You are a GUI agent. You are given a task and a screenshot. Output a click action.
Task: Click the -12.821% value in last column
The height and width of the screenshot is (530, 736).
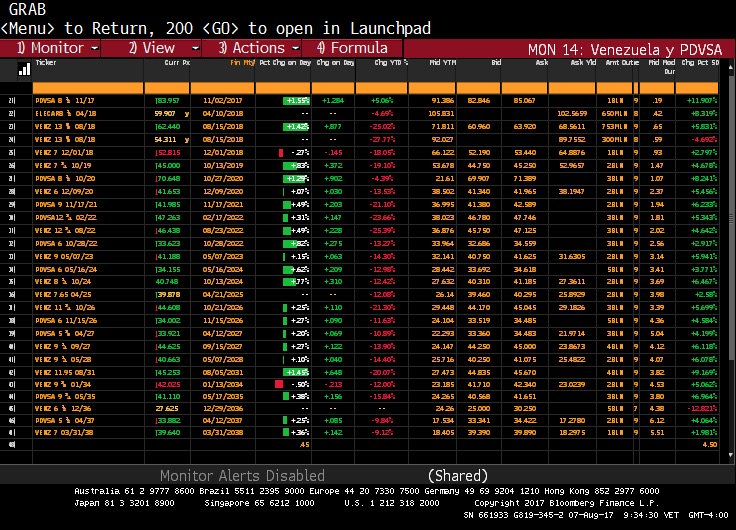pyautogui.click(x=703, y=409)
